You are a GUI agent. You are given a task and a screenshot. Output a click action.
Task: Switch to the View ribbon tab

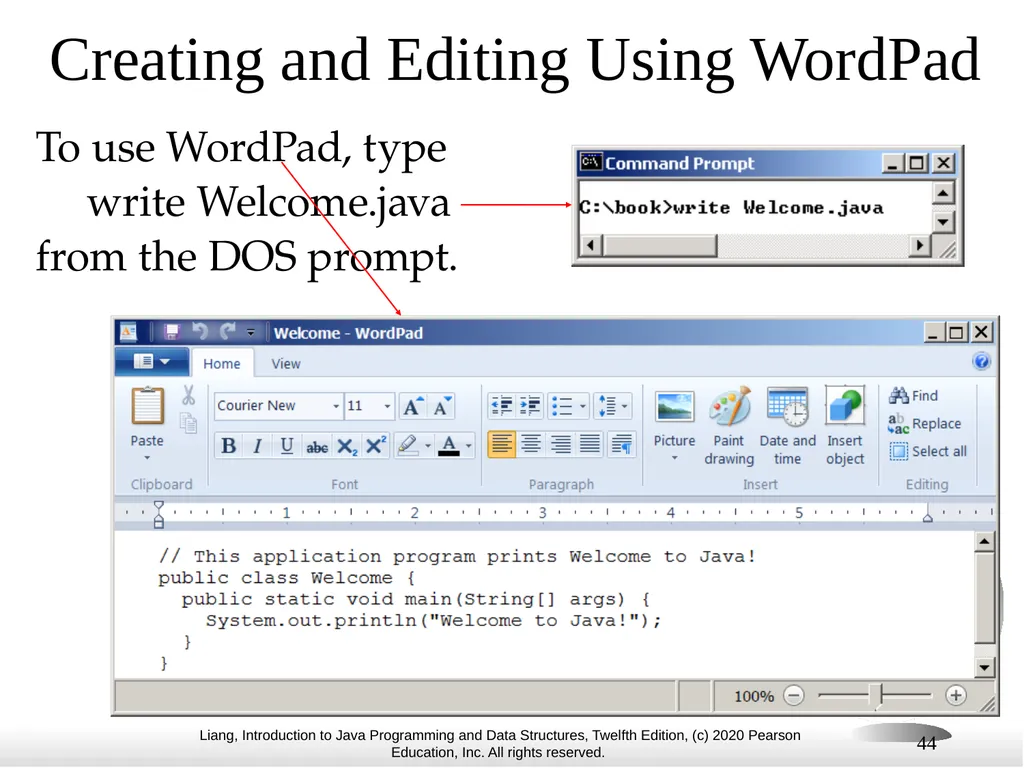[285, 364]
